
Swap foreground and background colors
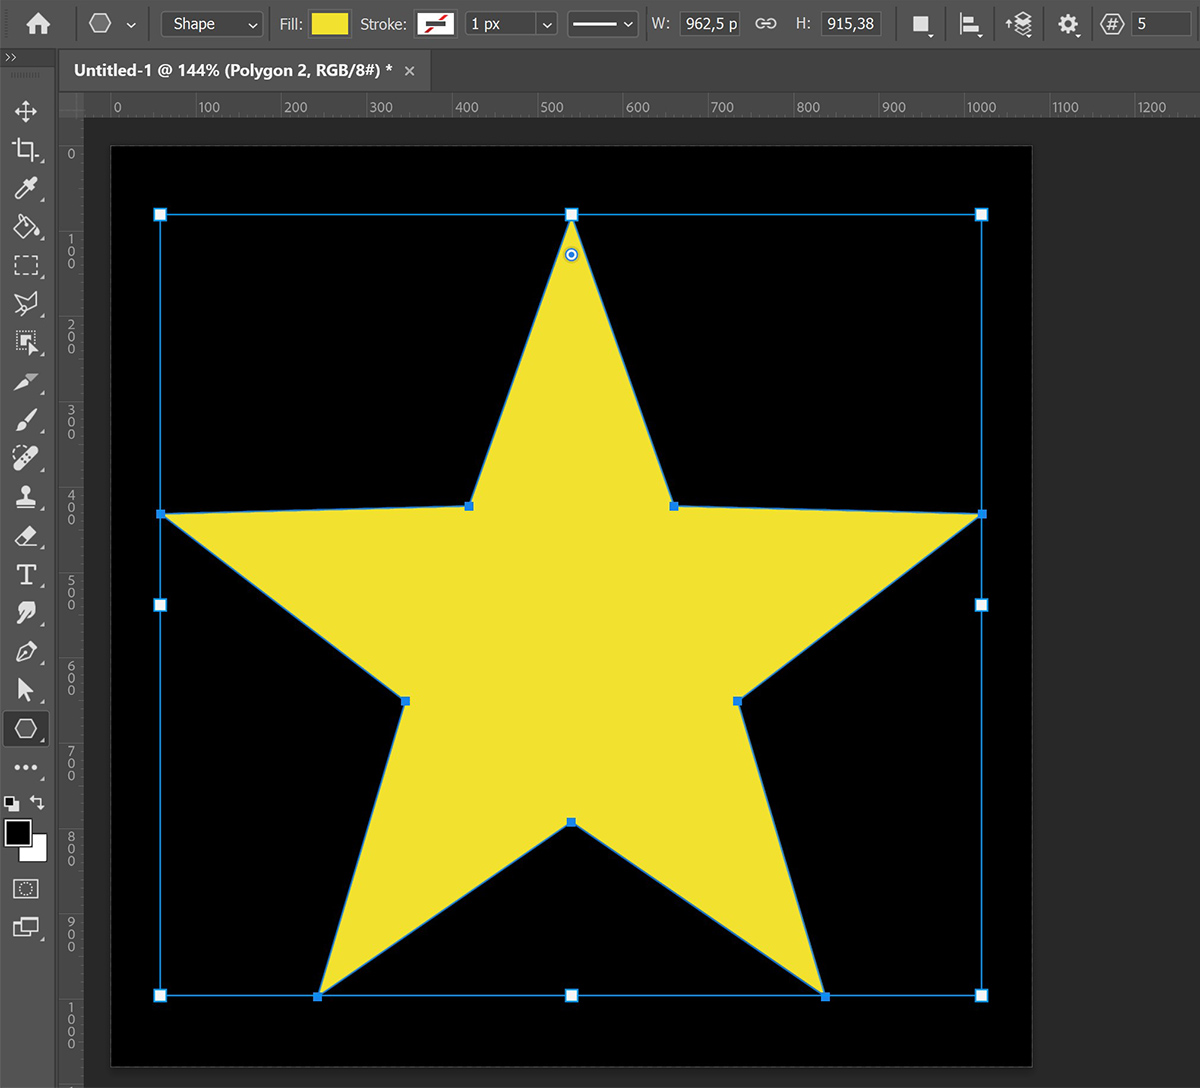tap(38, 802)
